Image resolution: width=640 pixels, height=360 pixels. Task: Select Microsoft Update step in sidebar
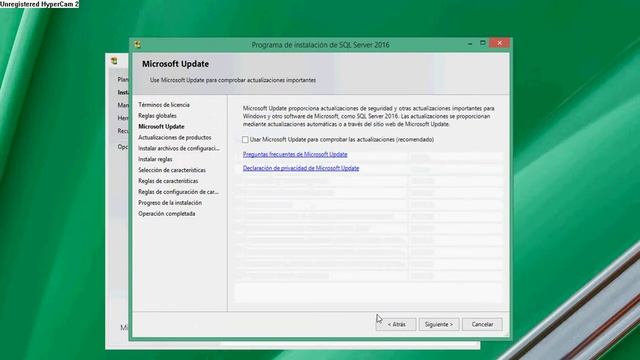coord(161,127)
